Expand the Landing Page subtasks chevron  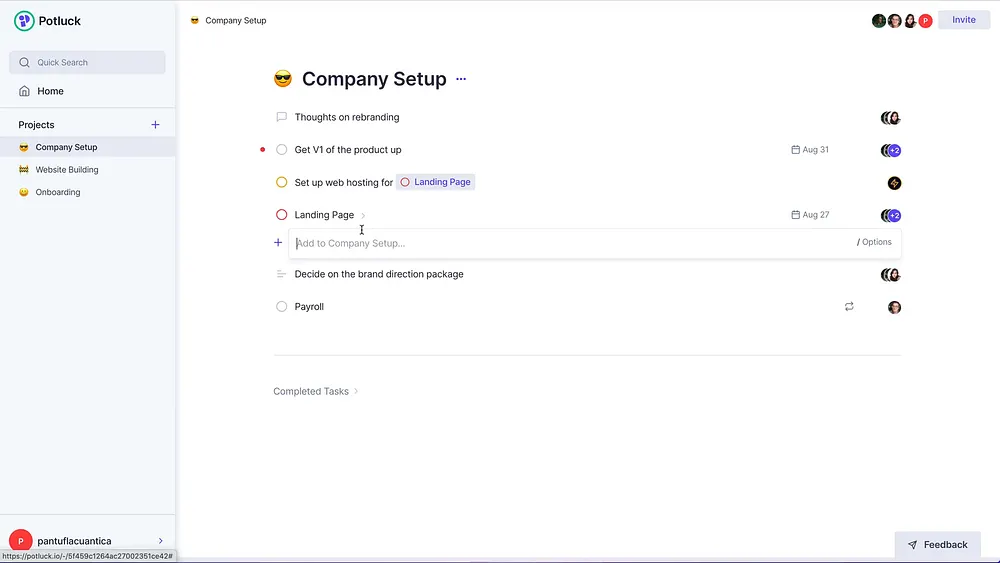(363, 215)
